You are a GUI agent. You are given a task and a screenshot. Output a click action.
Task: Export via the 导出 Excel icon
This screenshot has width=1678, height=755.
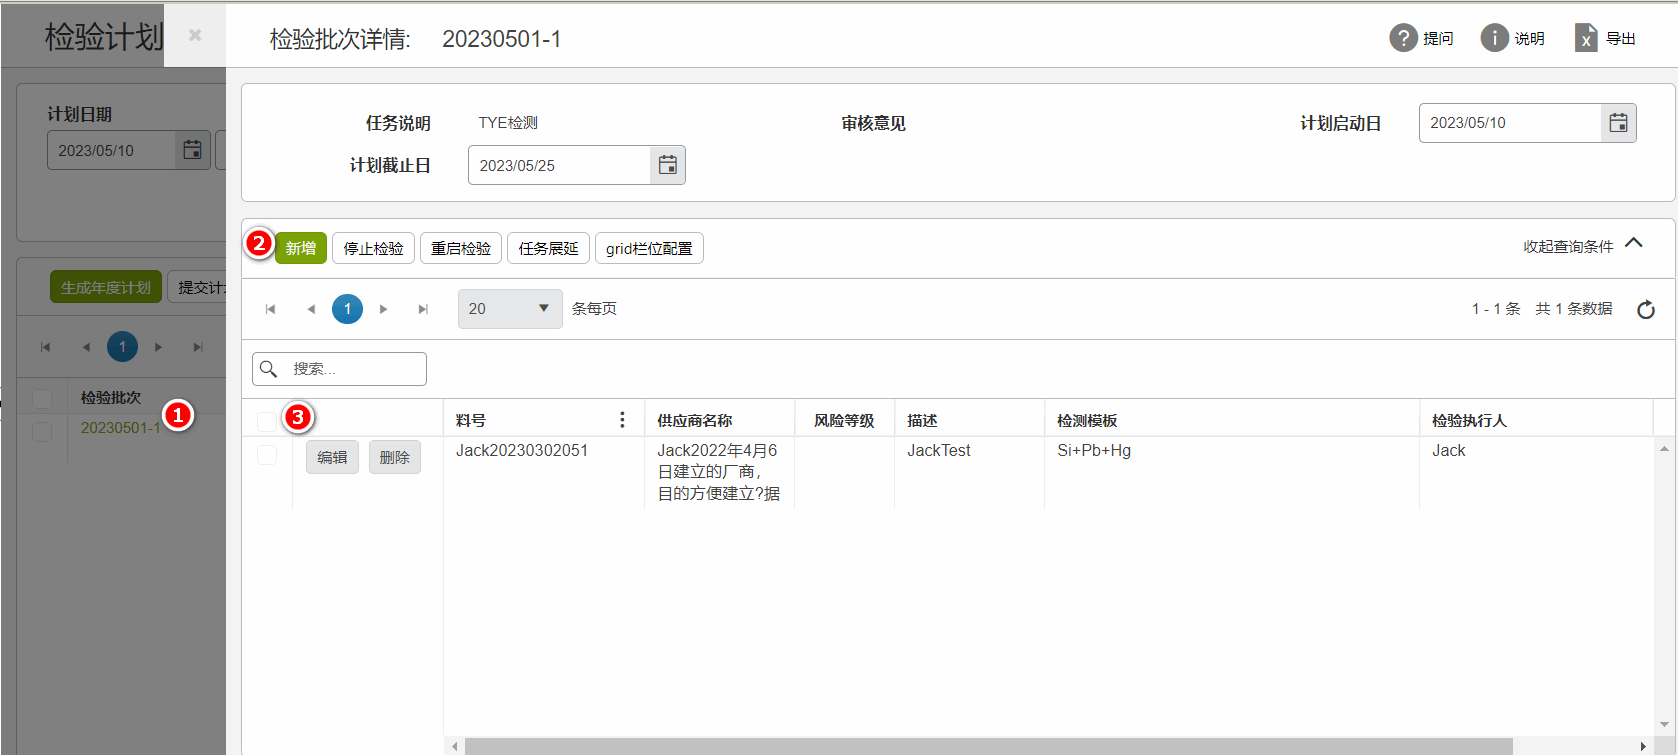pos(1586,38)
